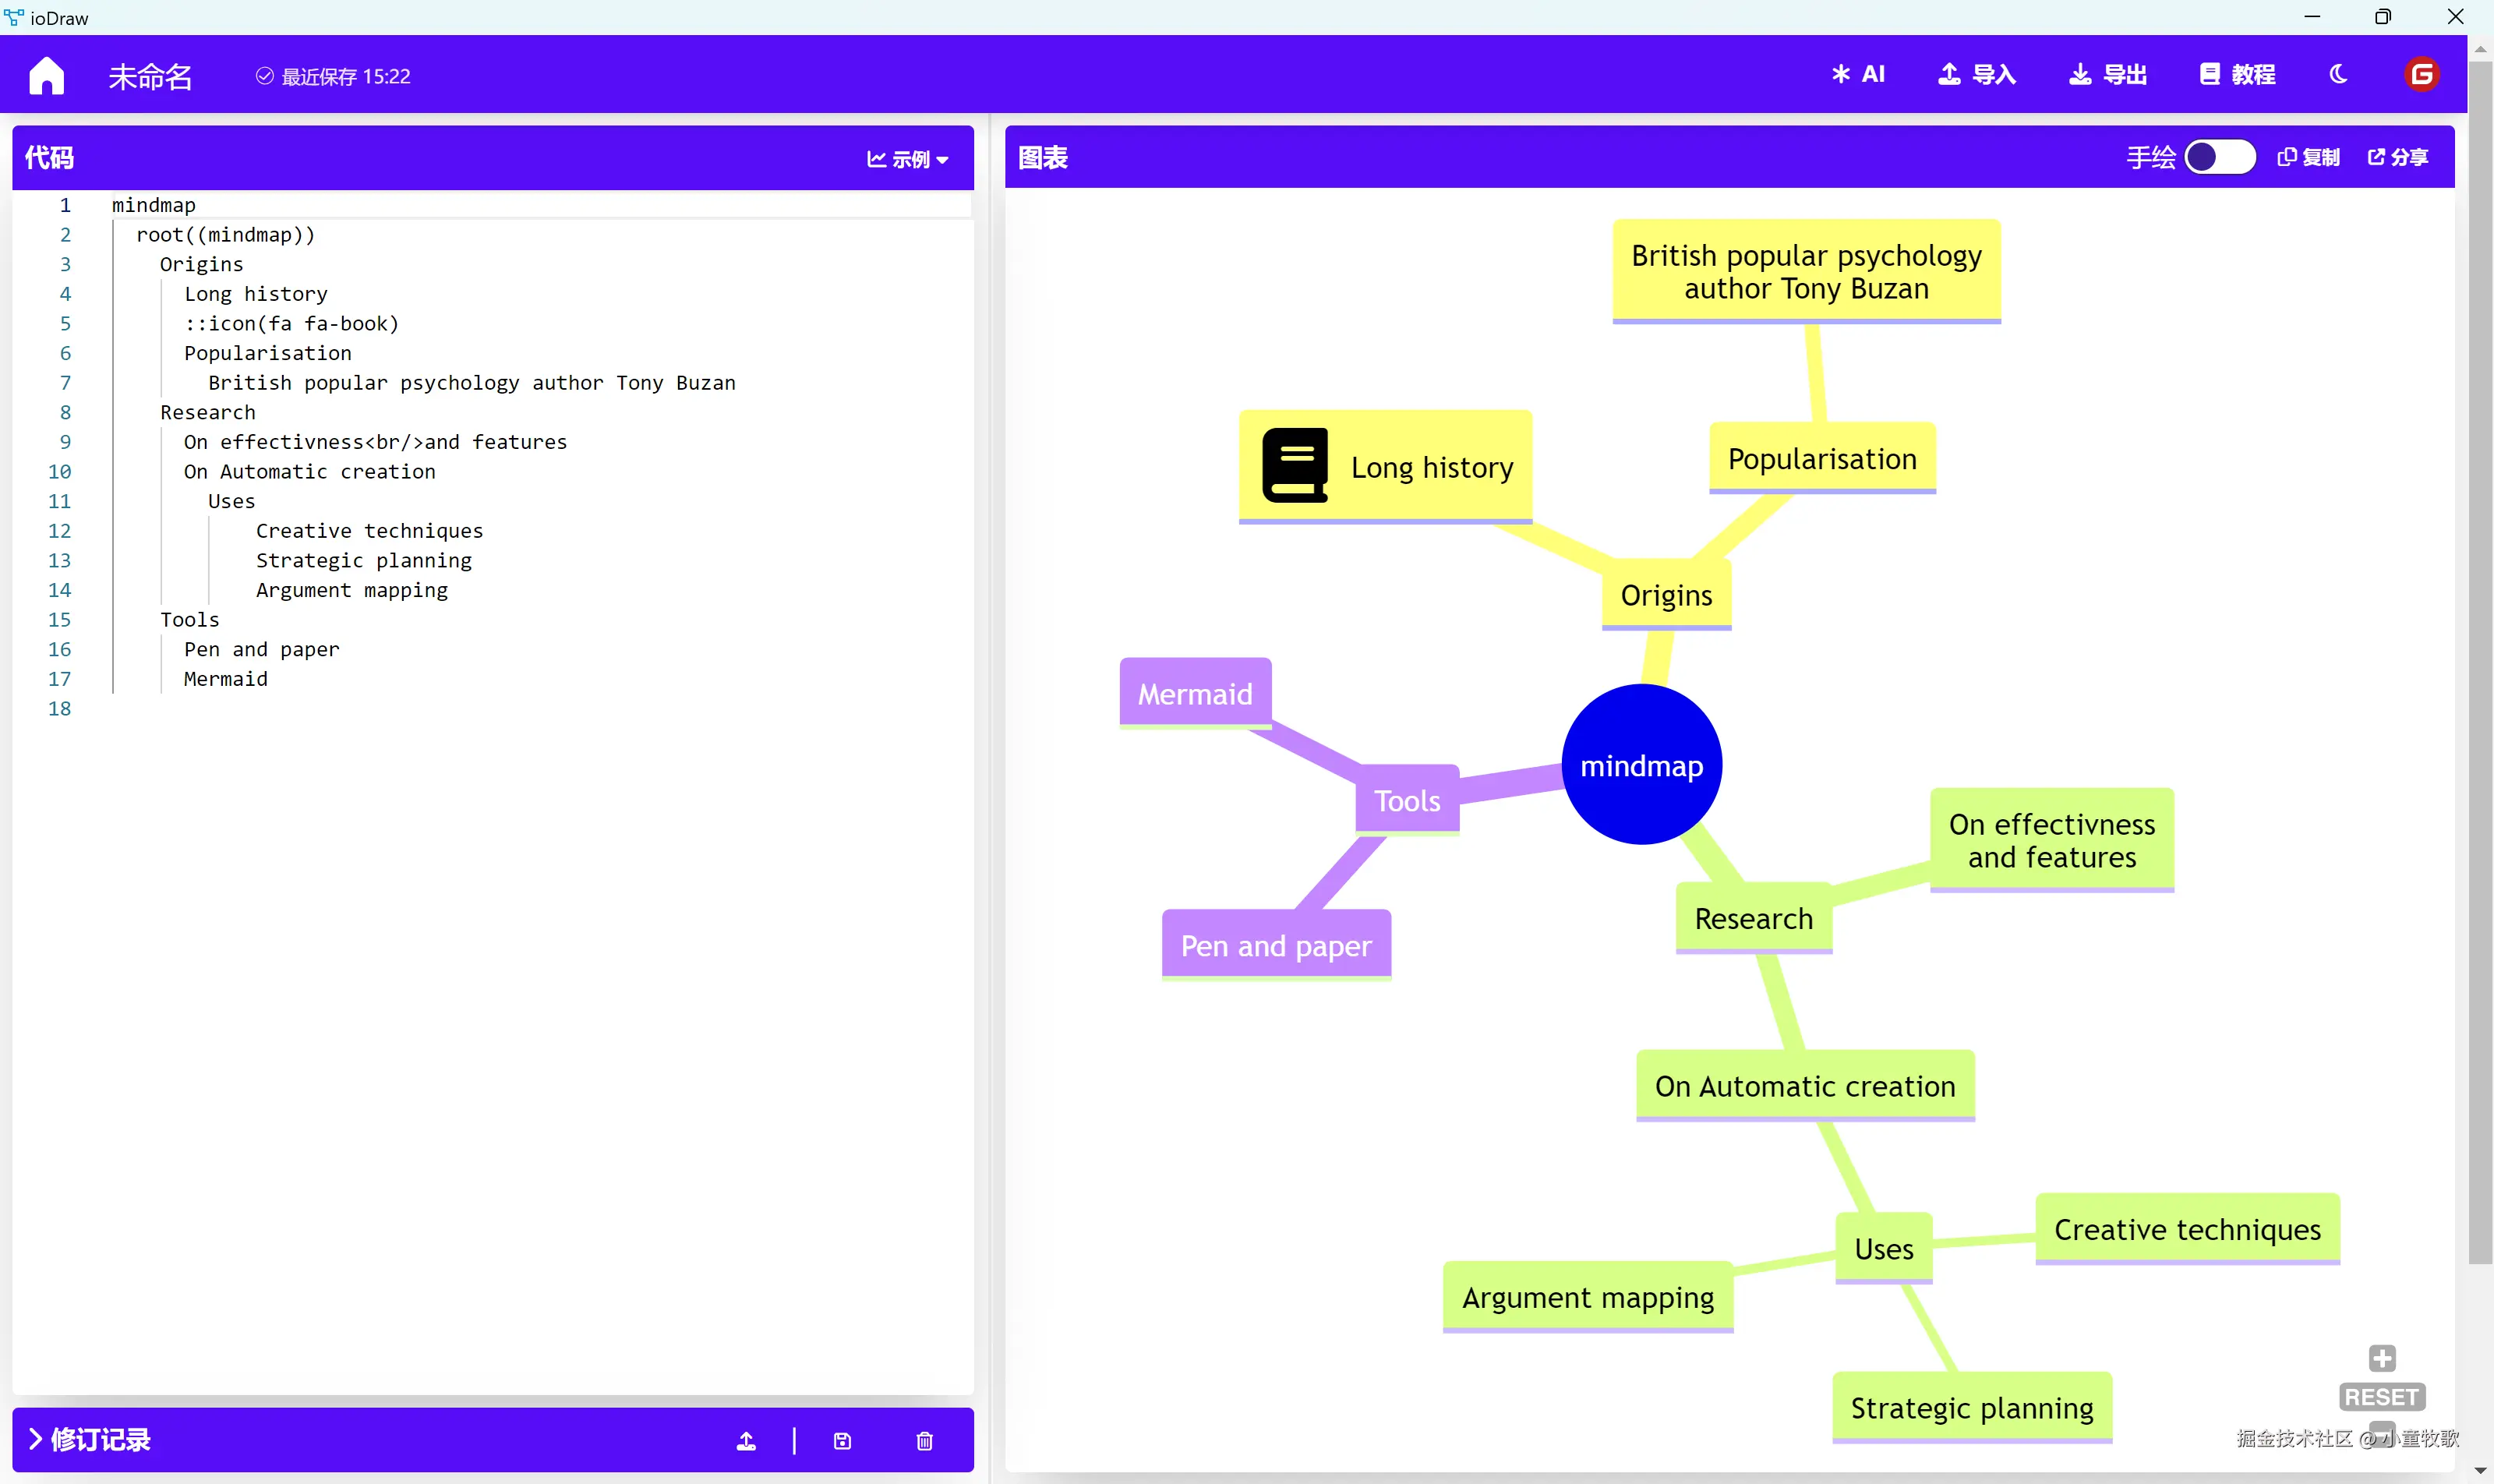This screenshot has width=2494, height=1484.
Task: Open the 示例 examples dropdown
Action: tap(907, 159)
